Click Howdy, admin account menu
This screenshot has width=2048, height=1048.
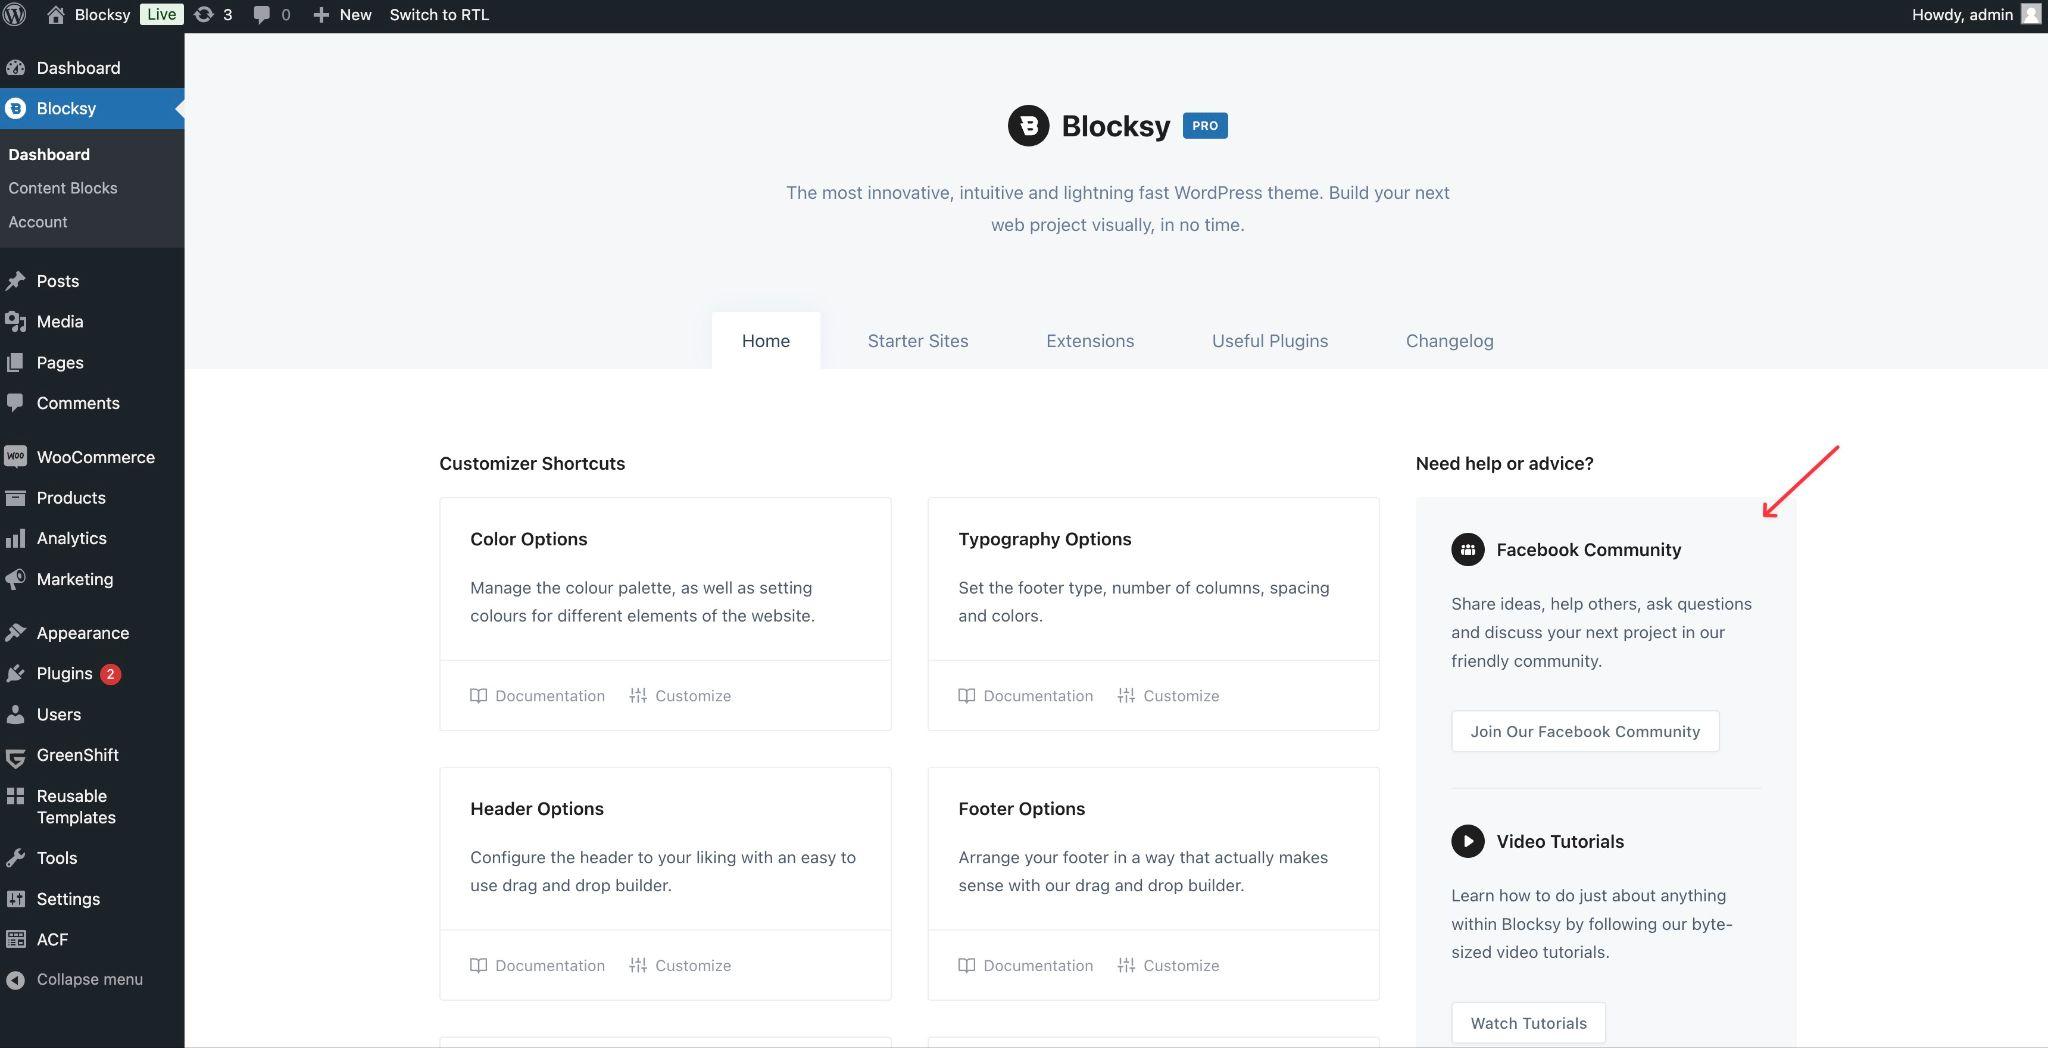click(x=1975, y=15)
